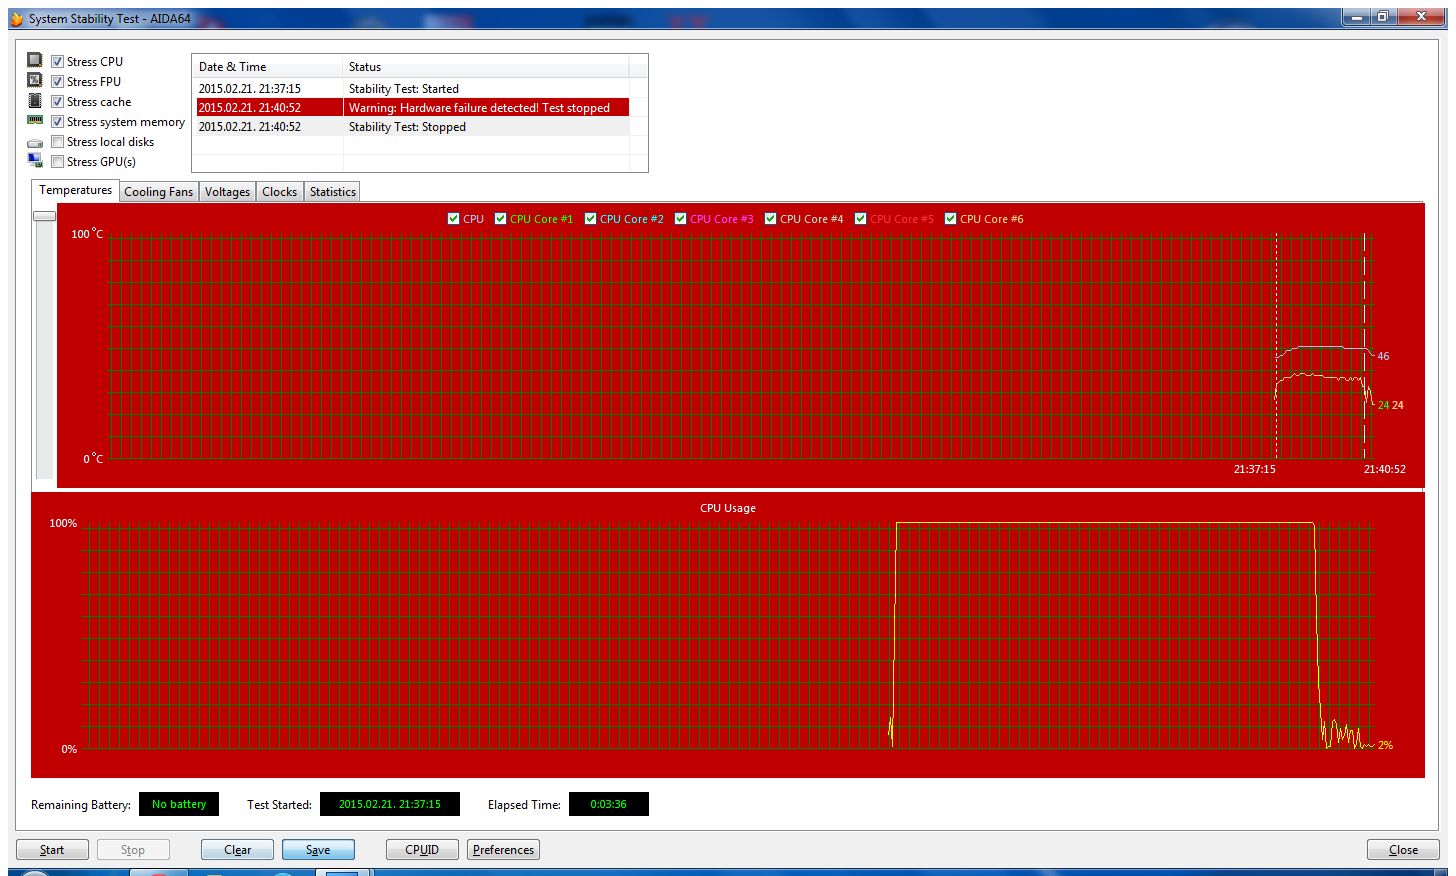Viewport: 1456px width, 876px height.
Task: Hide the CPU temperature graph line
Action: (454, 219)
